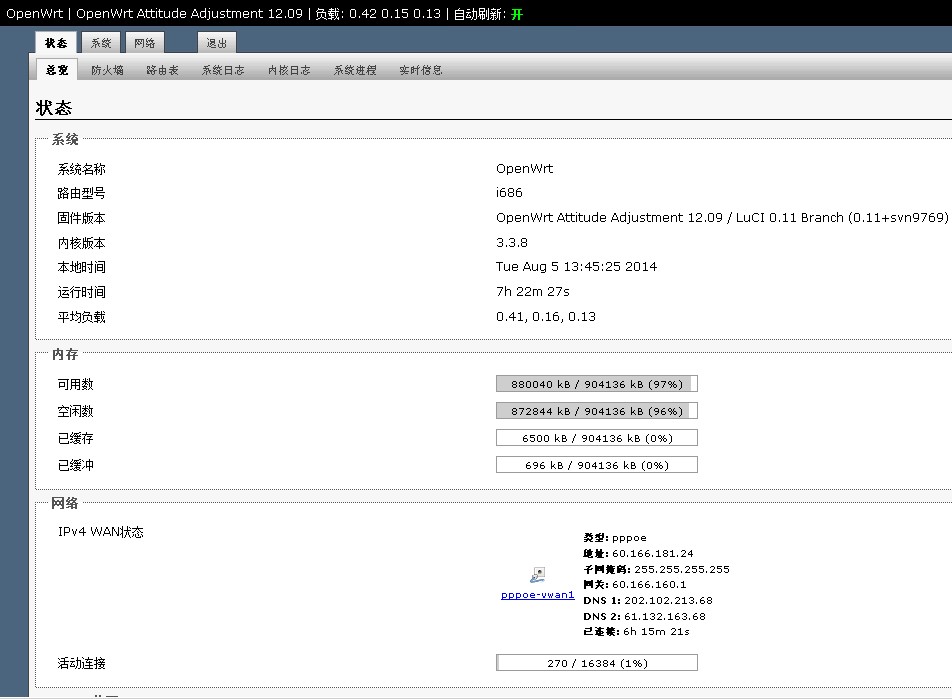The height and width of the screenshot is (699, 952).
Task: Click average load 0.41, 0.16, 0.13
Action: tap(546, 316)
